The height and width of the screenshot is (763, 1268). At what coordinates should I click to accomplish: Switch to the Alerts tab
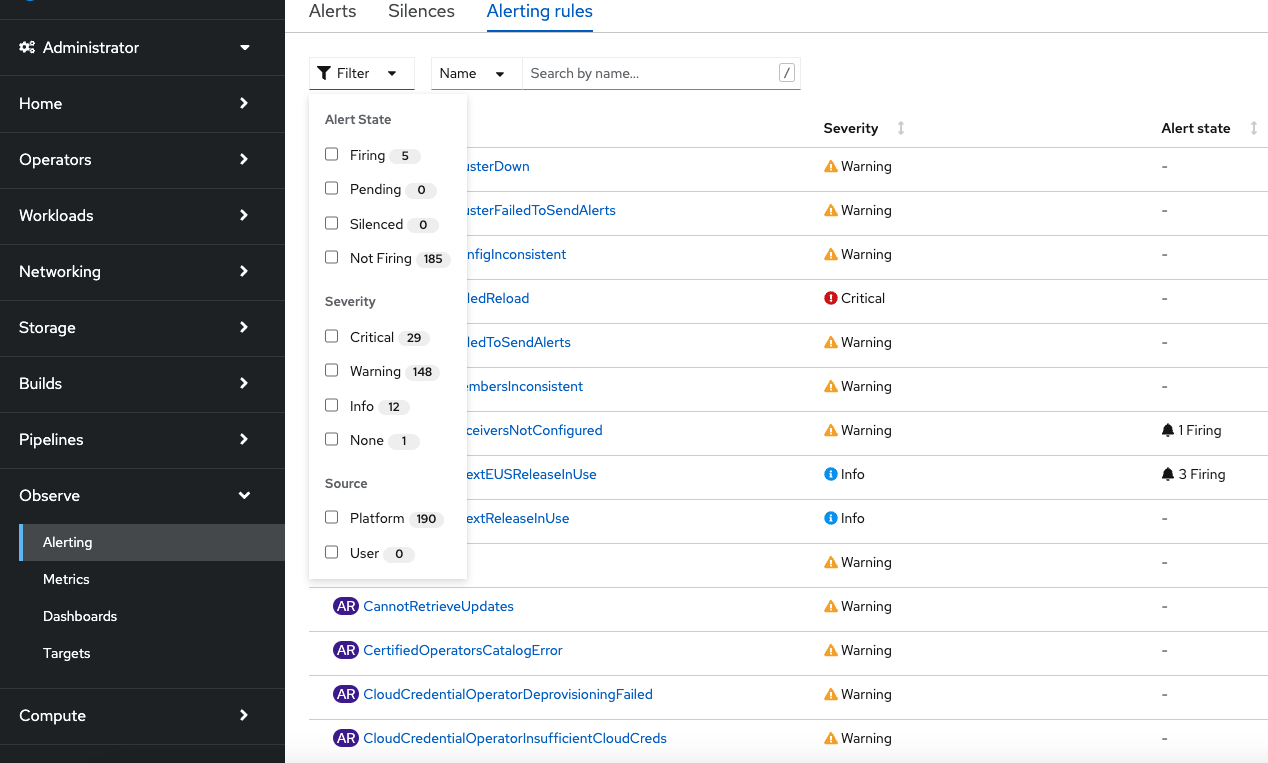click(x=332, y=11)
